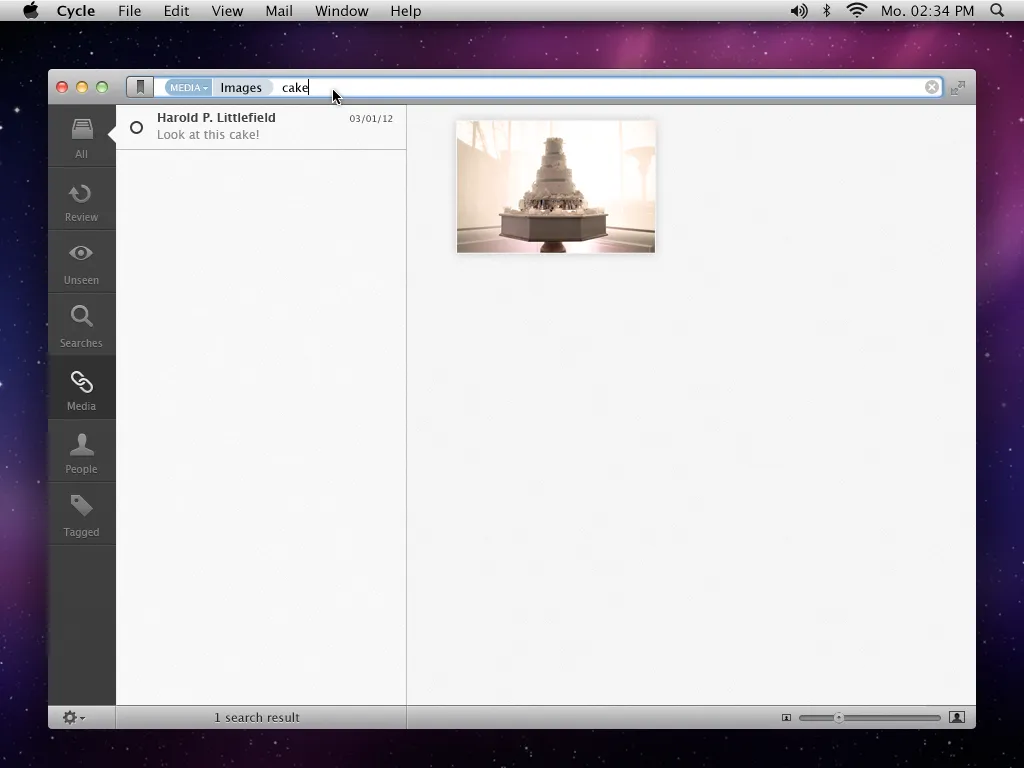This screenshot has height=768, width=1024.
Task: Open the View menu
Action: (227, 10)
